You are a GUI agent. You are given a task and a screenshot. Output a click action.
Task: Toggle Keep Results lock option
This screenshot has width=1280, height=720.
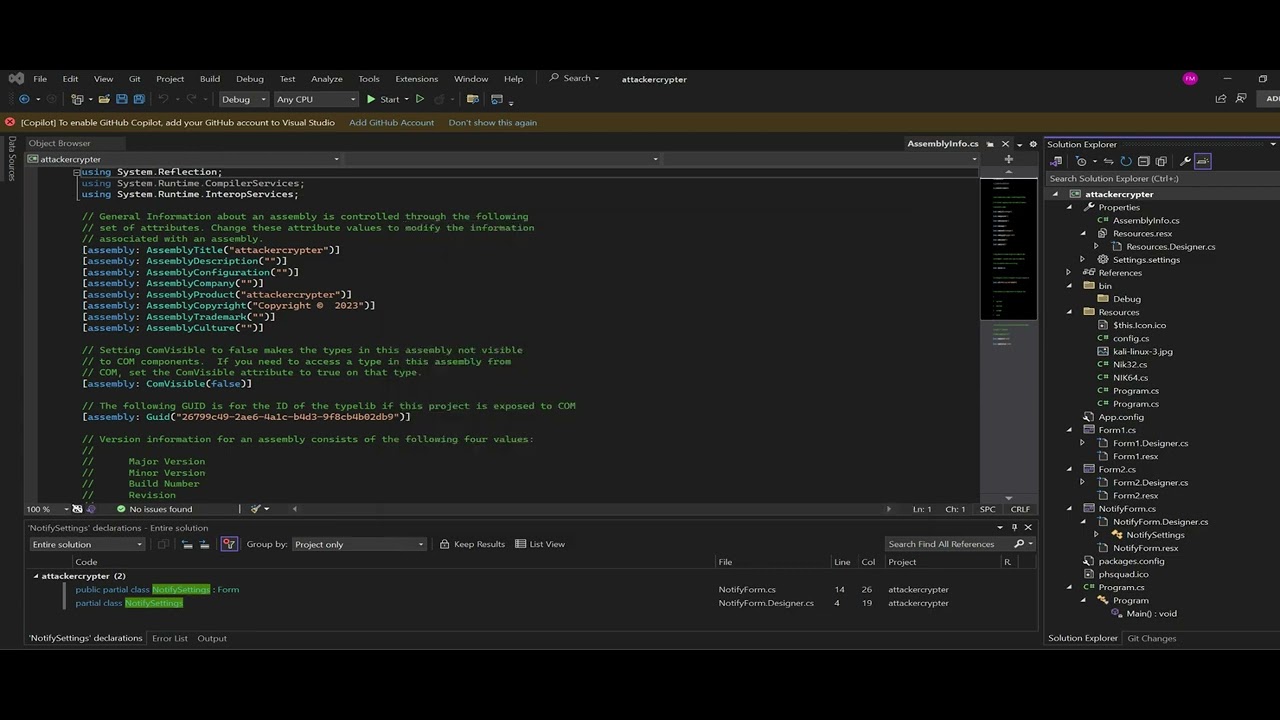click(472, 544)
